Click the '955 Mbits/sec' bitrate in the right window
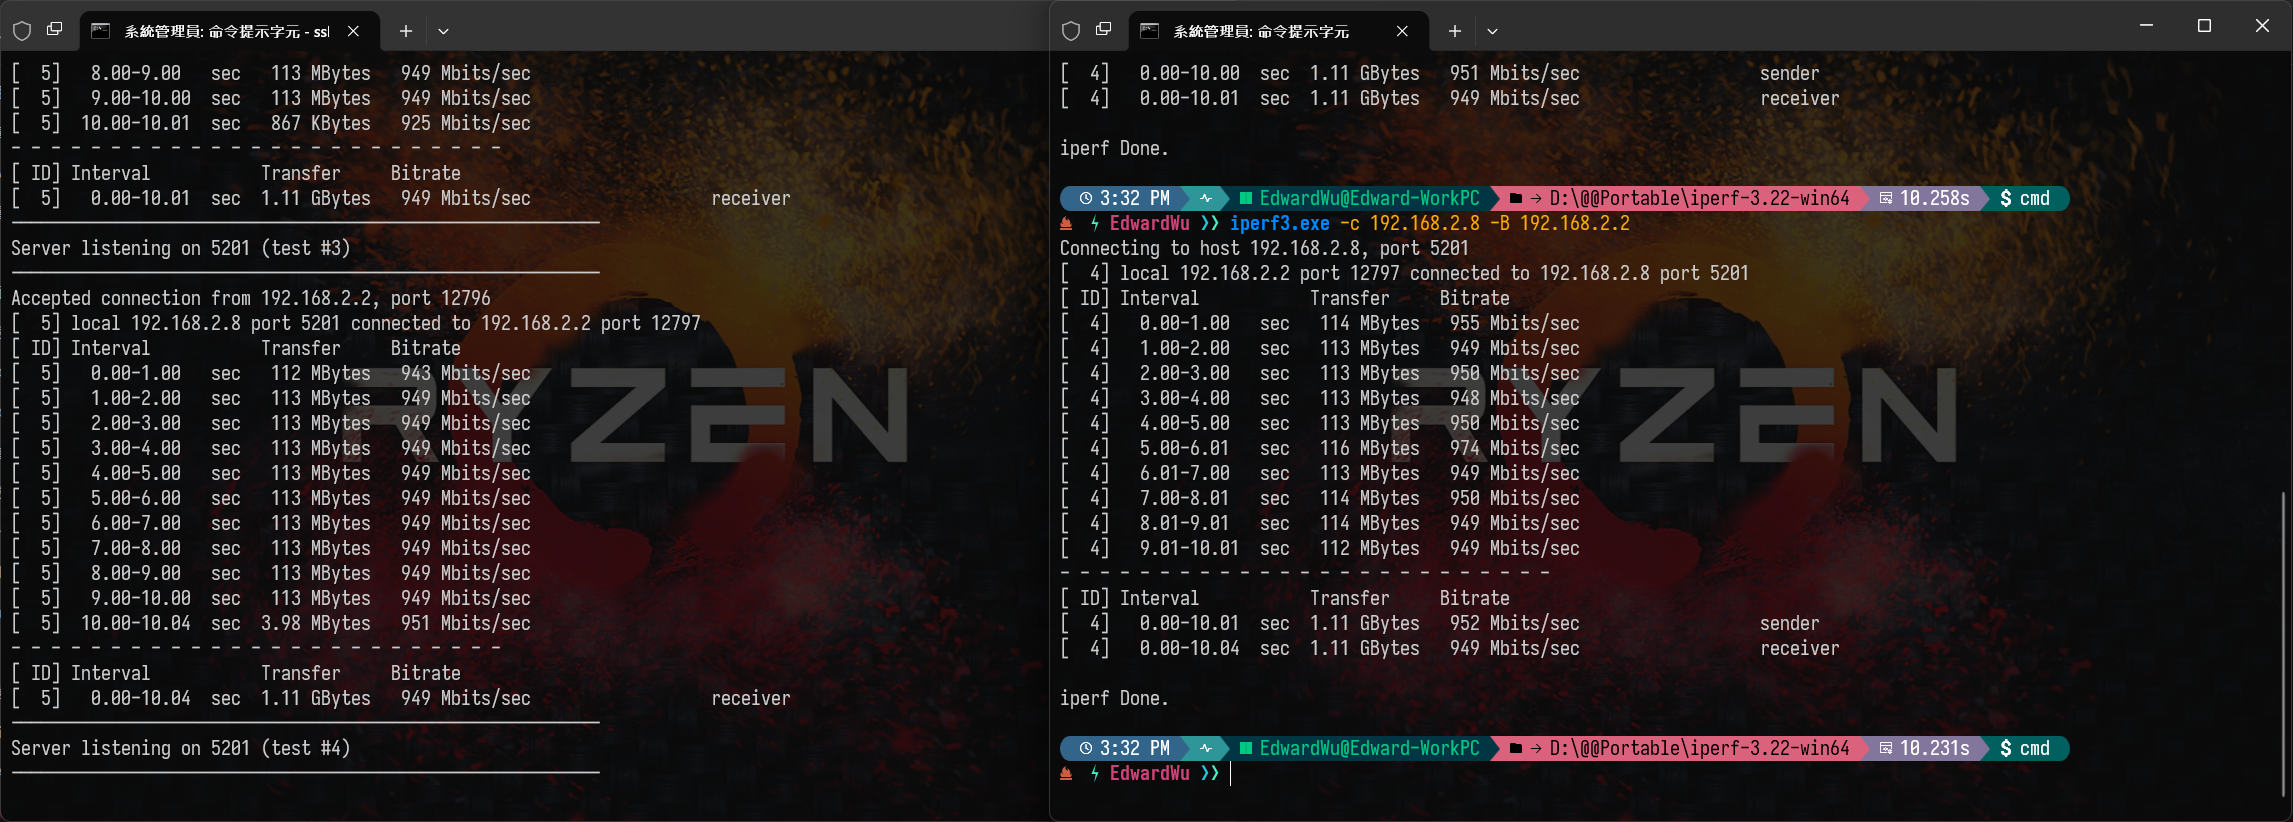The image size is (2293, 822). (1515, 323)
